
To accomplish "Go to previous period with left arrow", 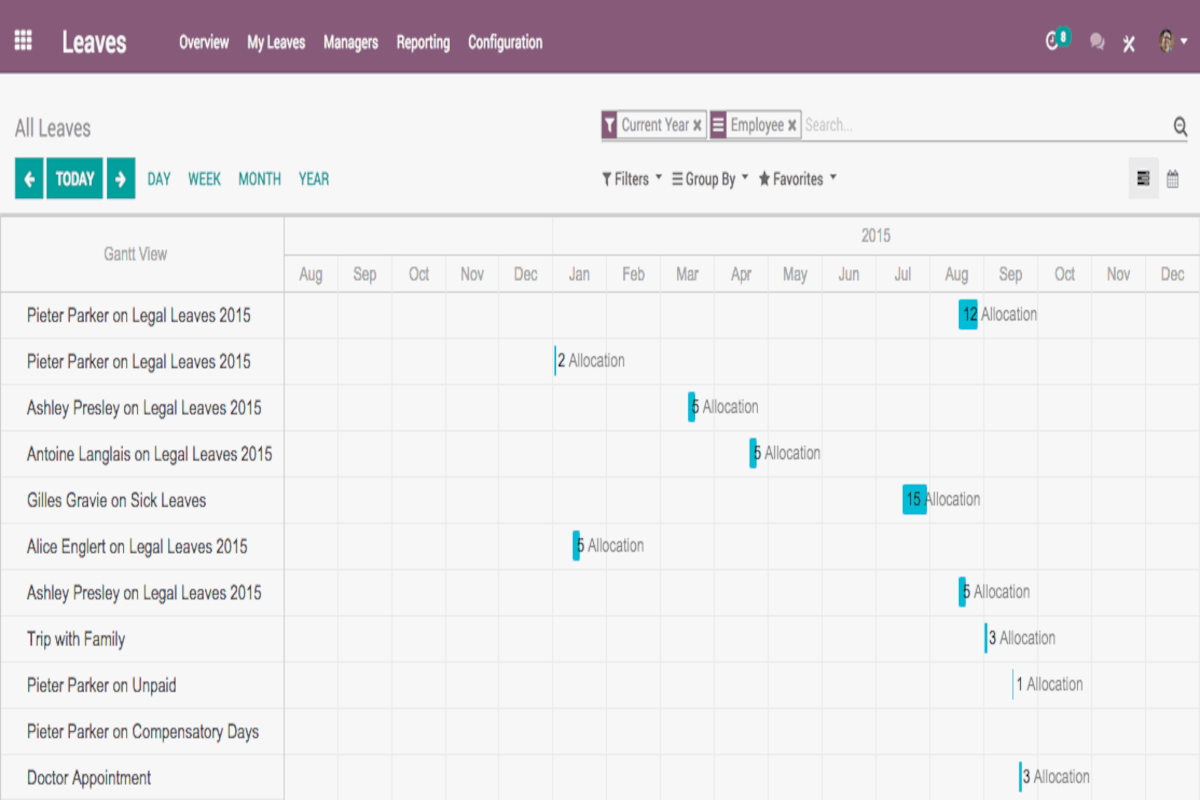I will coord(29,179).
